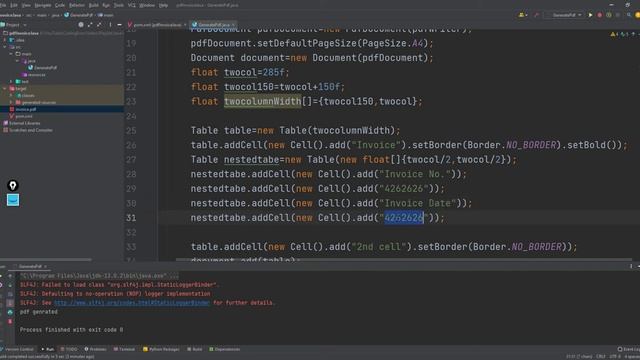
Task: Expand the classes folder under target
Action: [x=11, y=96]
